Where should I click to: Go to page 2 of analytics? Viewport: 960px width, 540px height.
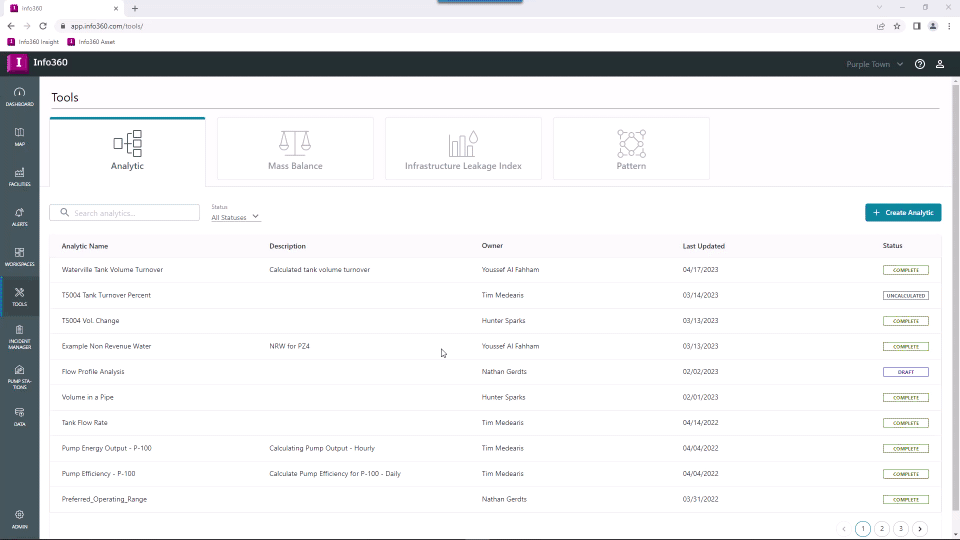pos(882,528)
